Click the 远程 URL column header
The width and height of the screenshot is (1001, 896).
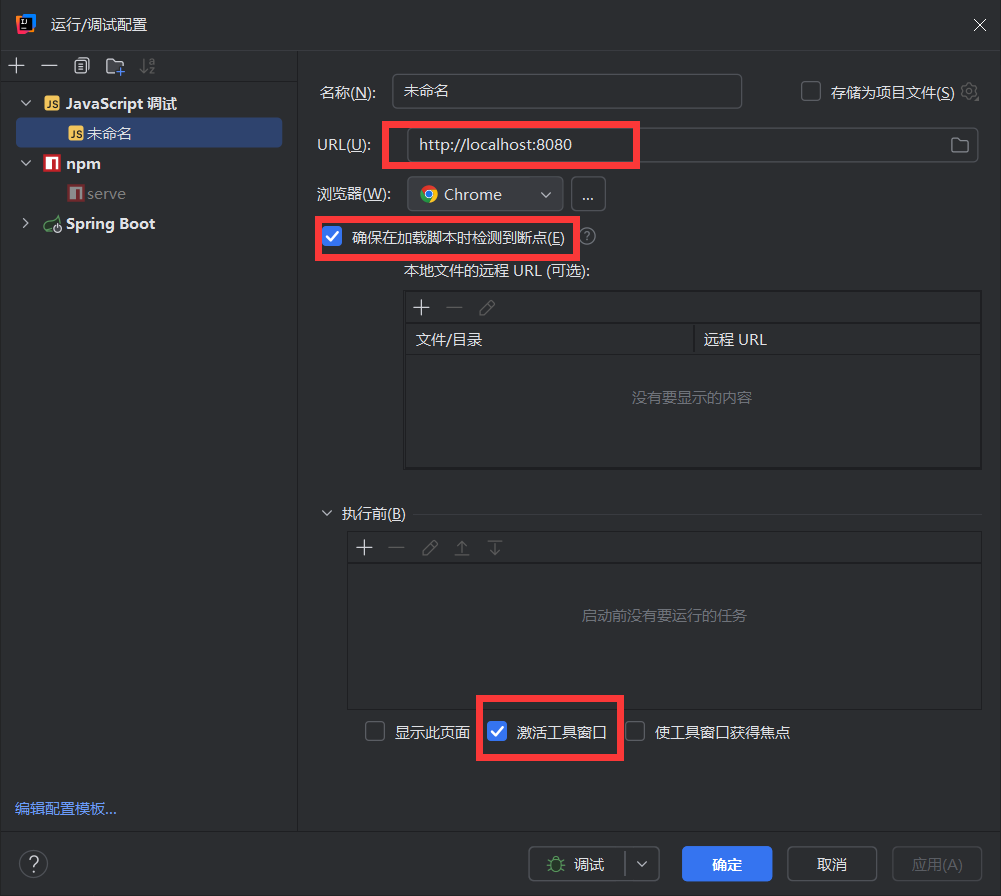click(x=838, y=340)
